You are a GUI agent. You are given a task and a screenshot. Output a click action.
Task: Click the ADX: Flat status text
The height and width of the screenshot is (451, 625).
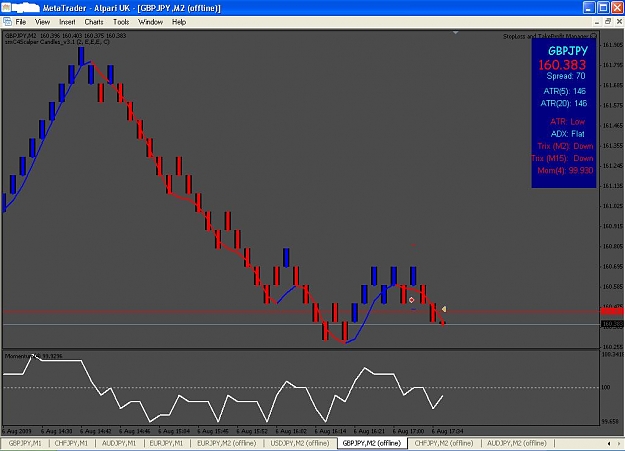coord(568,134)
